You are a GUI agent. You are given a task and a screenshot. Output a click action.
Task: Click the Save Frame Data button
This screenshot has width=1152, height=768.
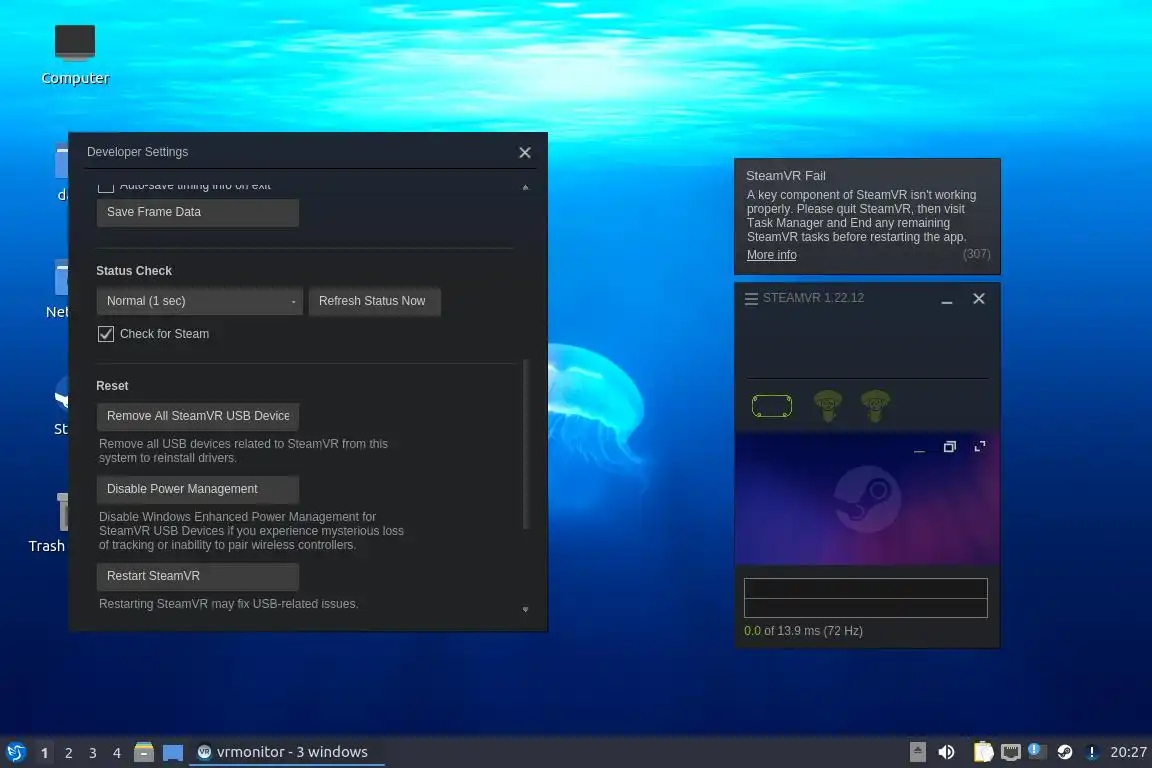click(198, 212)
